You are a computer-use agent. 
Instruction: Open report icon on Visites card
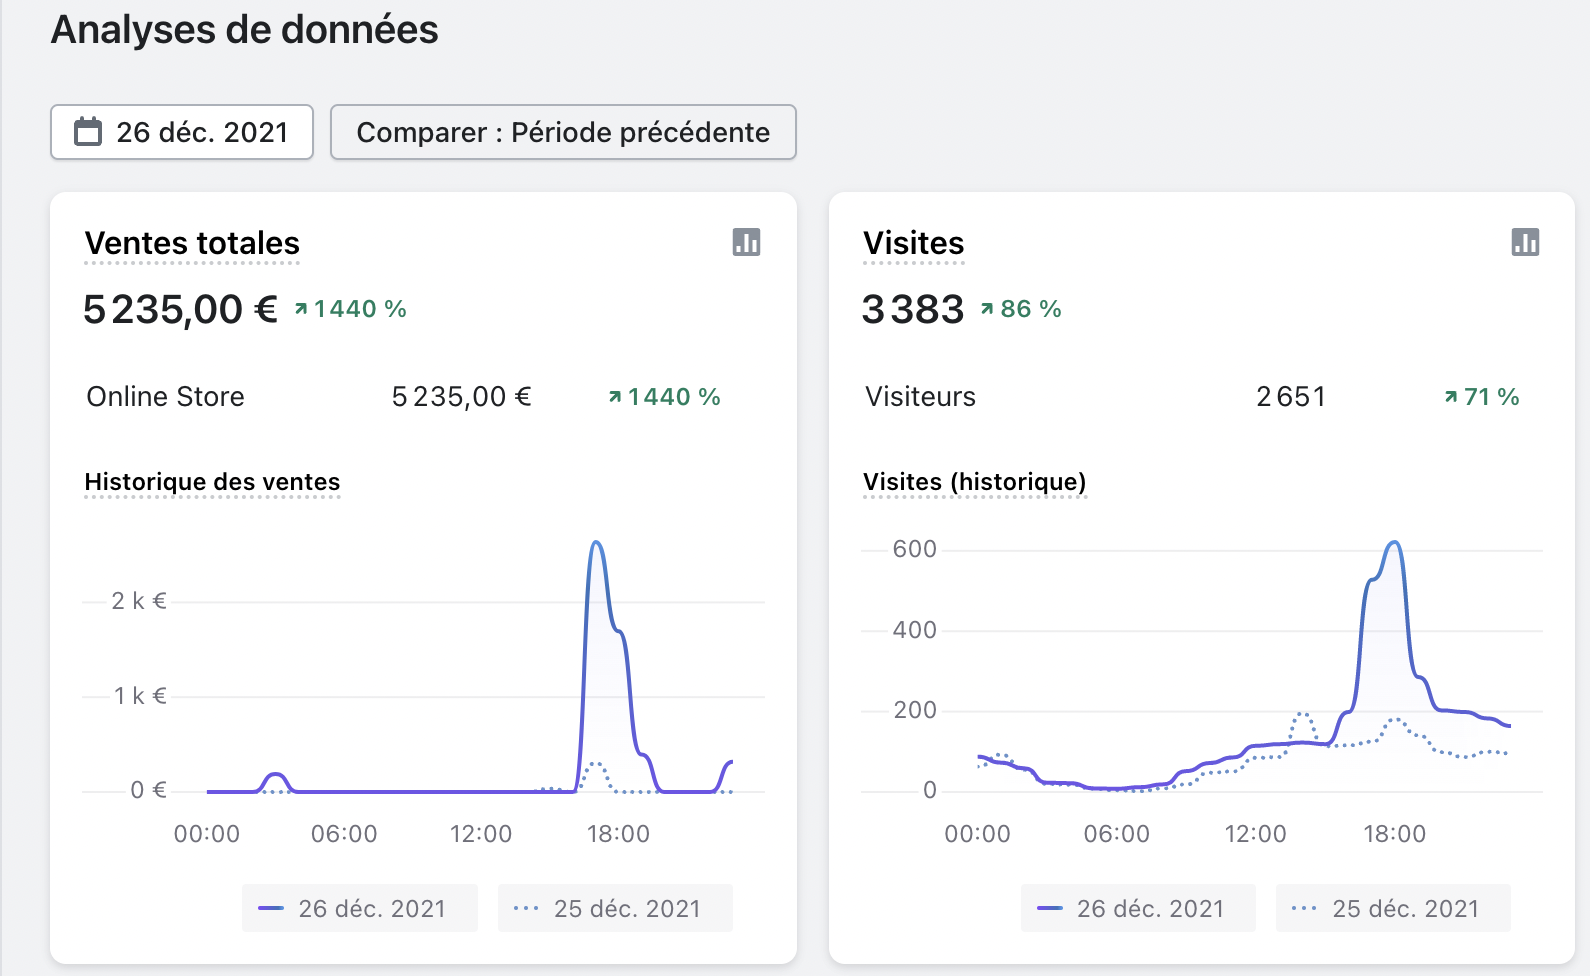pos(1524,242)
